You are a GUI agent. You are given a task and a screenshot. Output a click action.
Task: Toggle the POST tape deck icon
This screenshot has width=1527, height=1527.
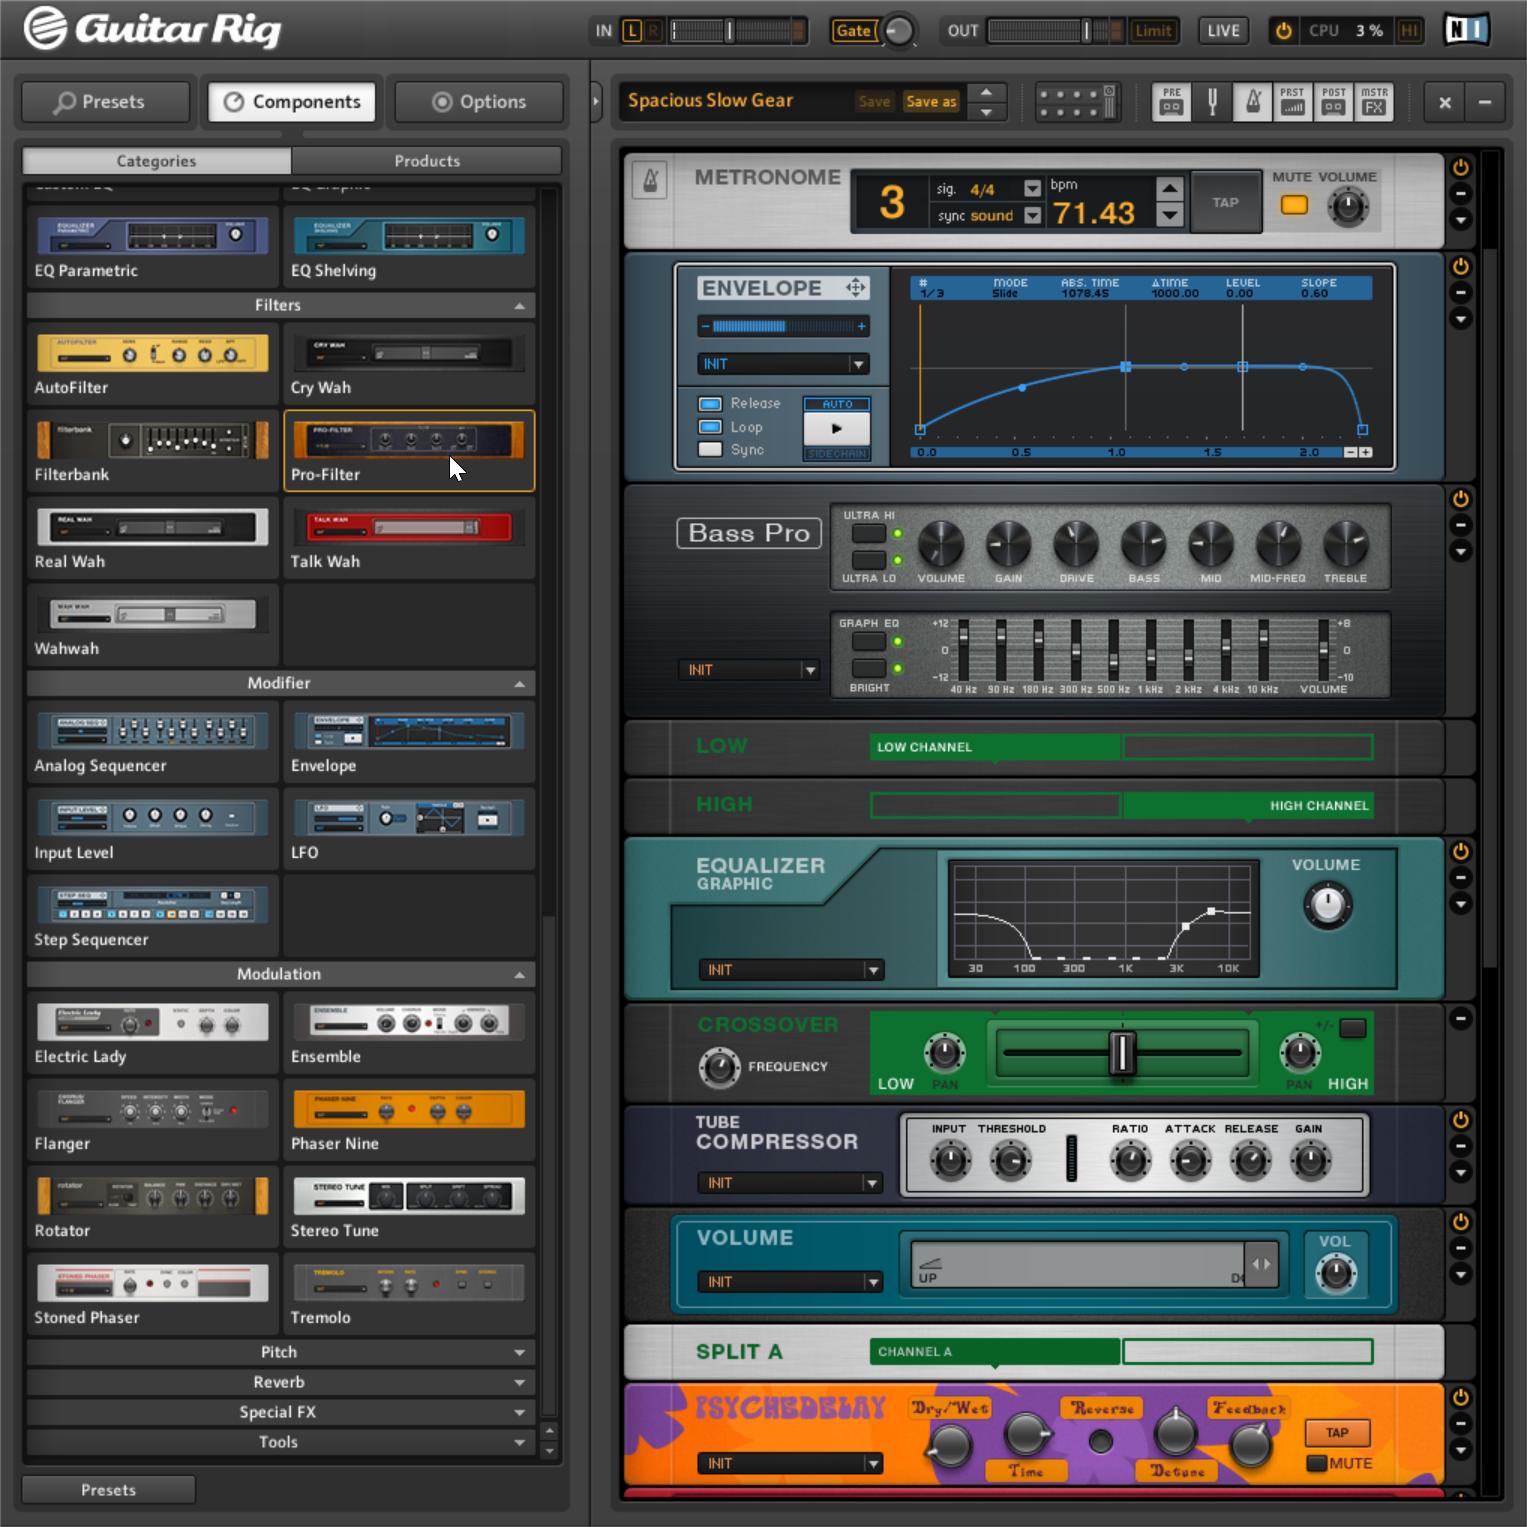click(1334, 101)
